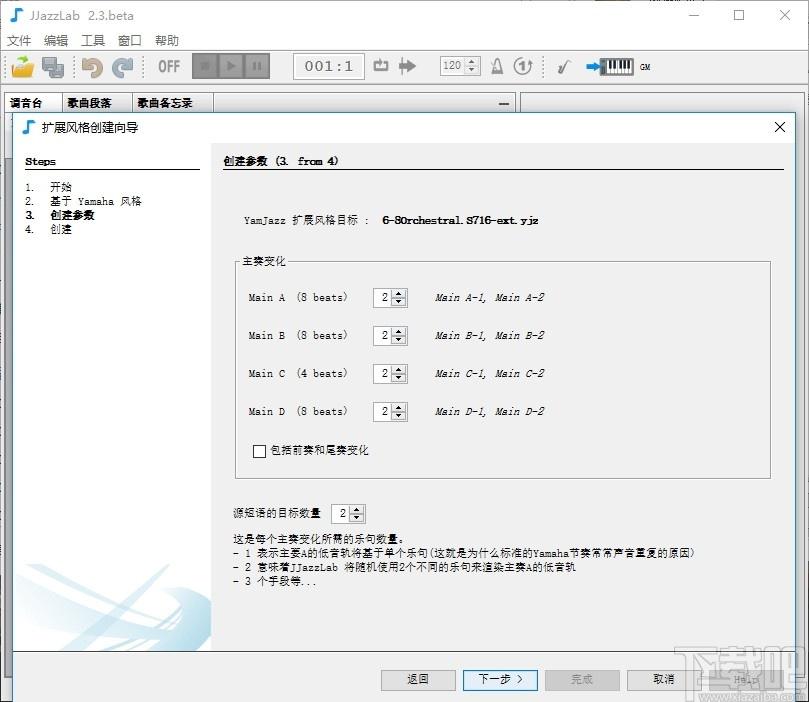Toggle the OFF playback auto-update button

coord(169,67)
